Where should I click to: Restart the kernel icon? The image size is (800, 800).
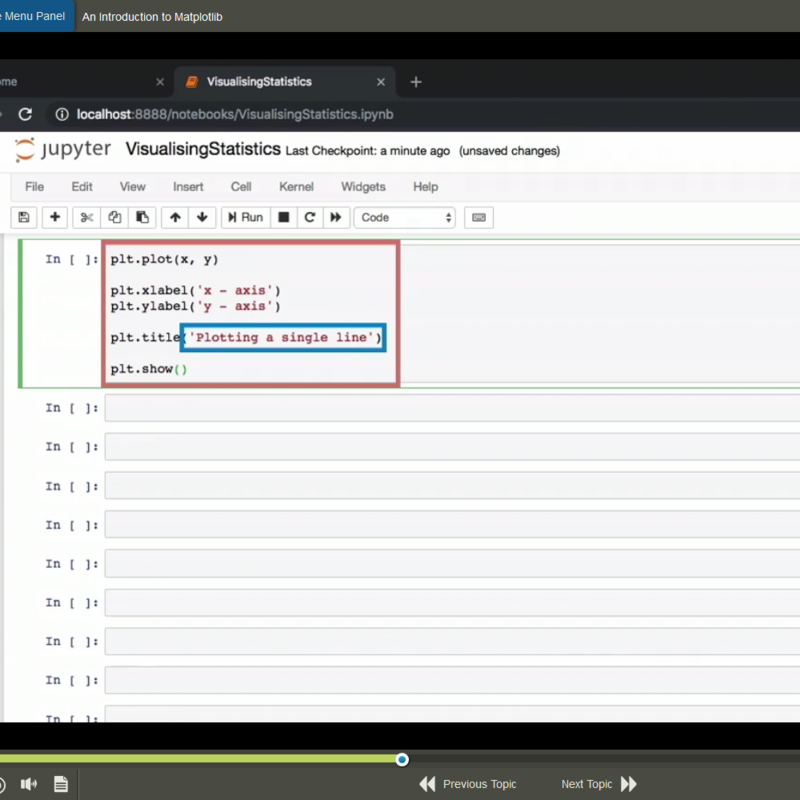[x=310, y=217]
